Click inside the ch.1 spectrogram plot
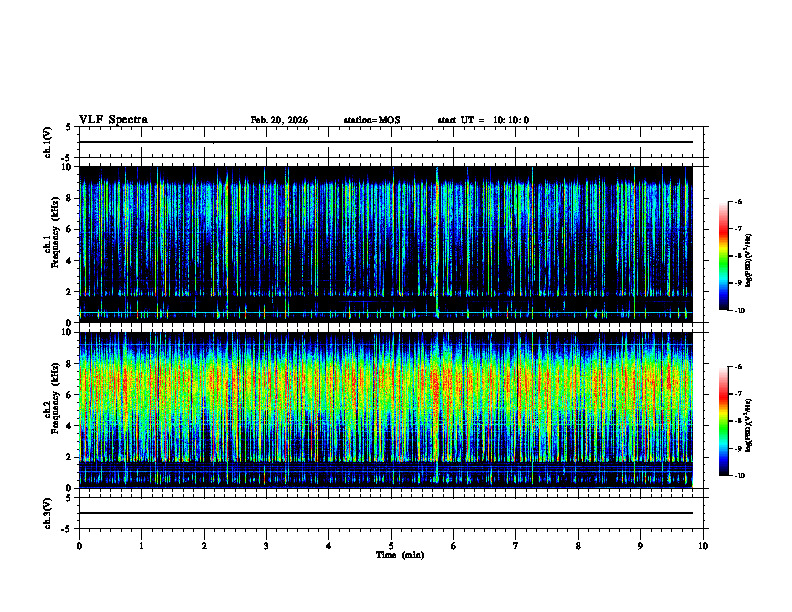The height and width of the screenshot is (612, 792). [386, 244]
